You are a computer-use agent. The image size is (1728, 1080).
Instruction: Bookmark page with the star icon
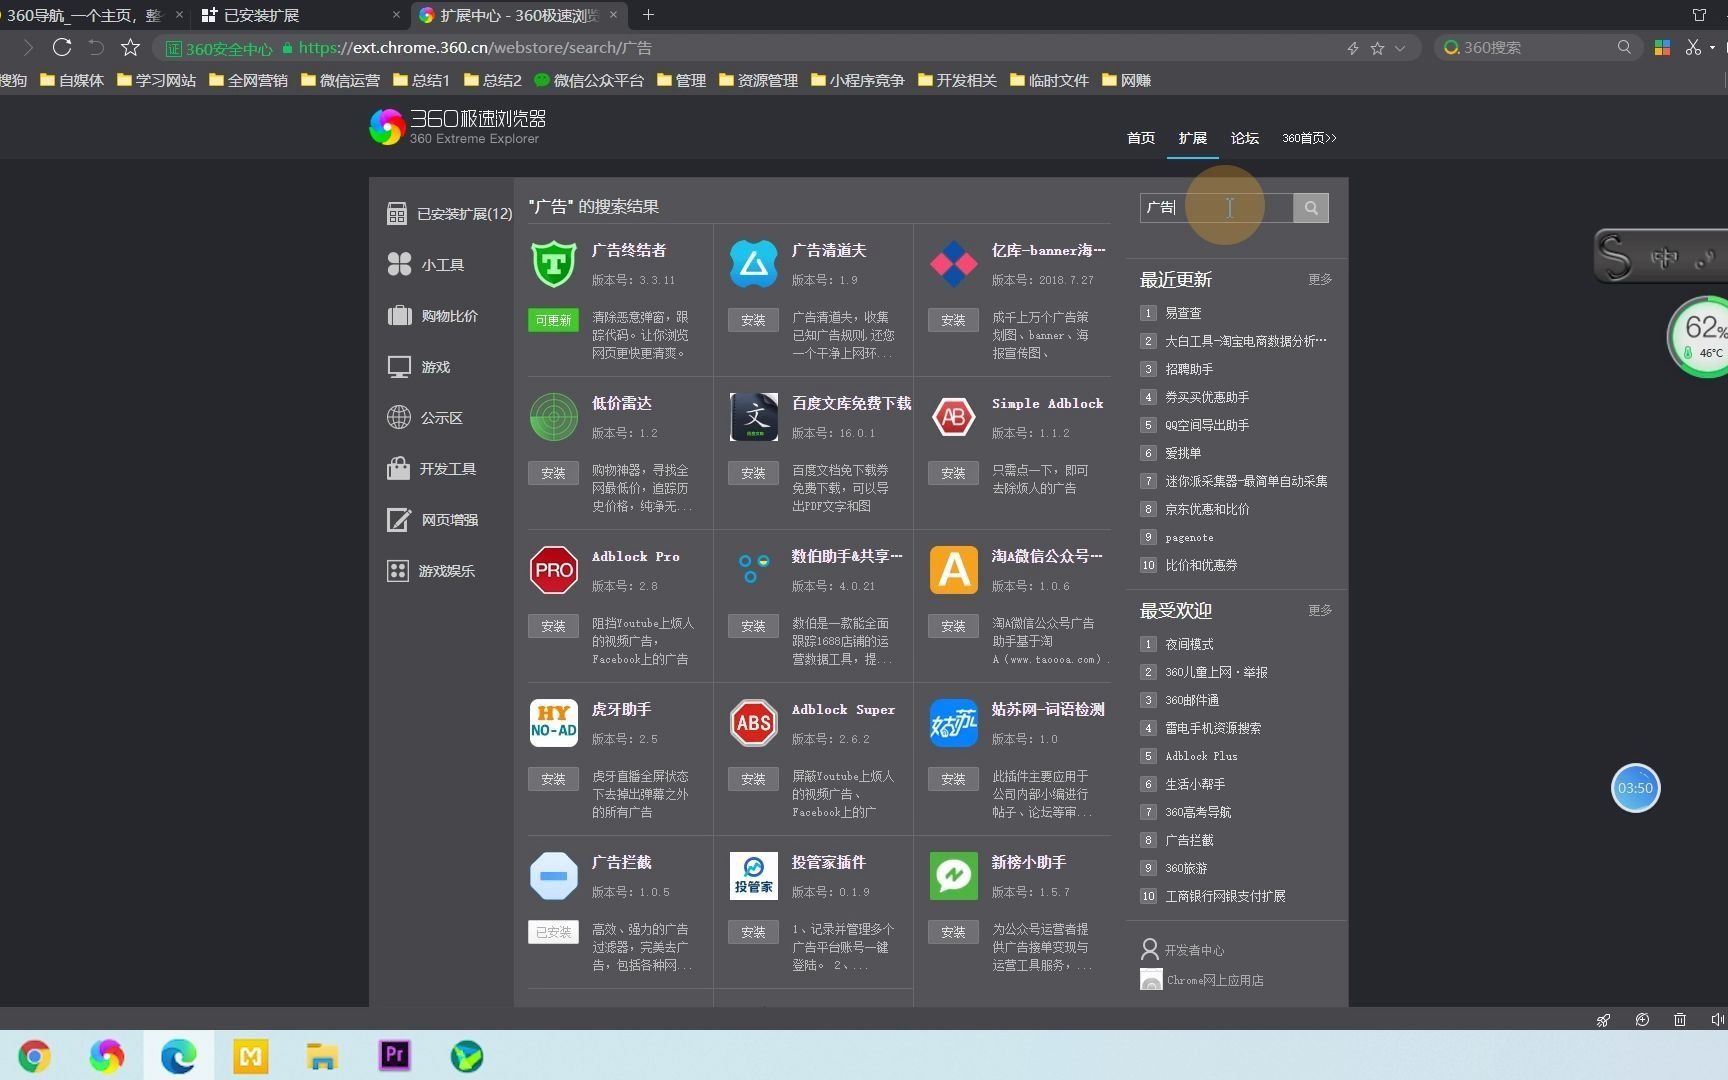(130, 47)
